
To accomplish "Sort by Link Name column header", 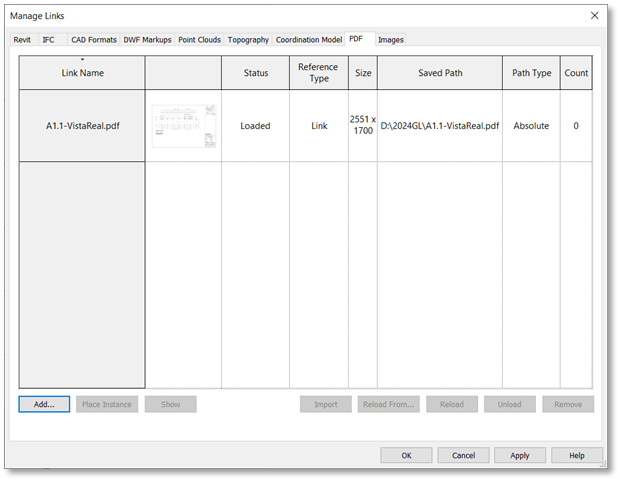I will (x=82, y=73).
